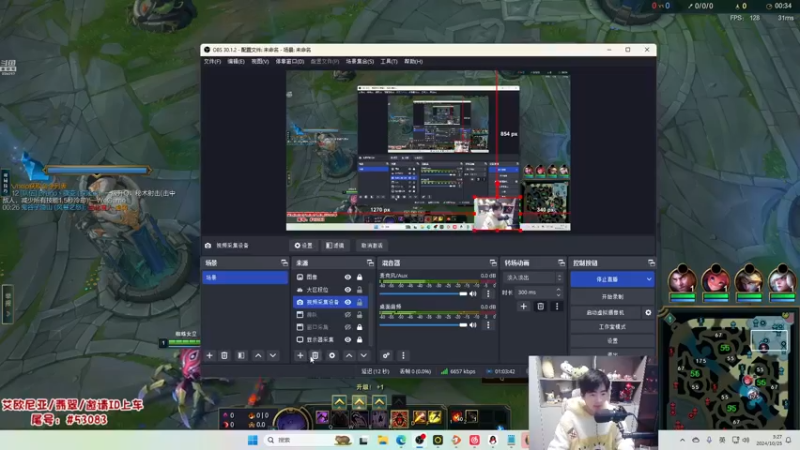Open the 淡入淡出 transition type dropdown
Screen dimensions: 800x450
533,278
